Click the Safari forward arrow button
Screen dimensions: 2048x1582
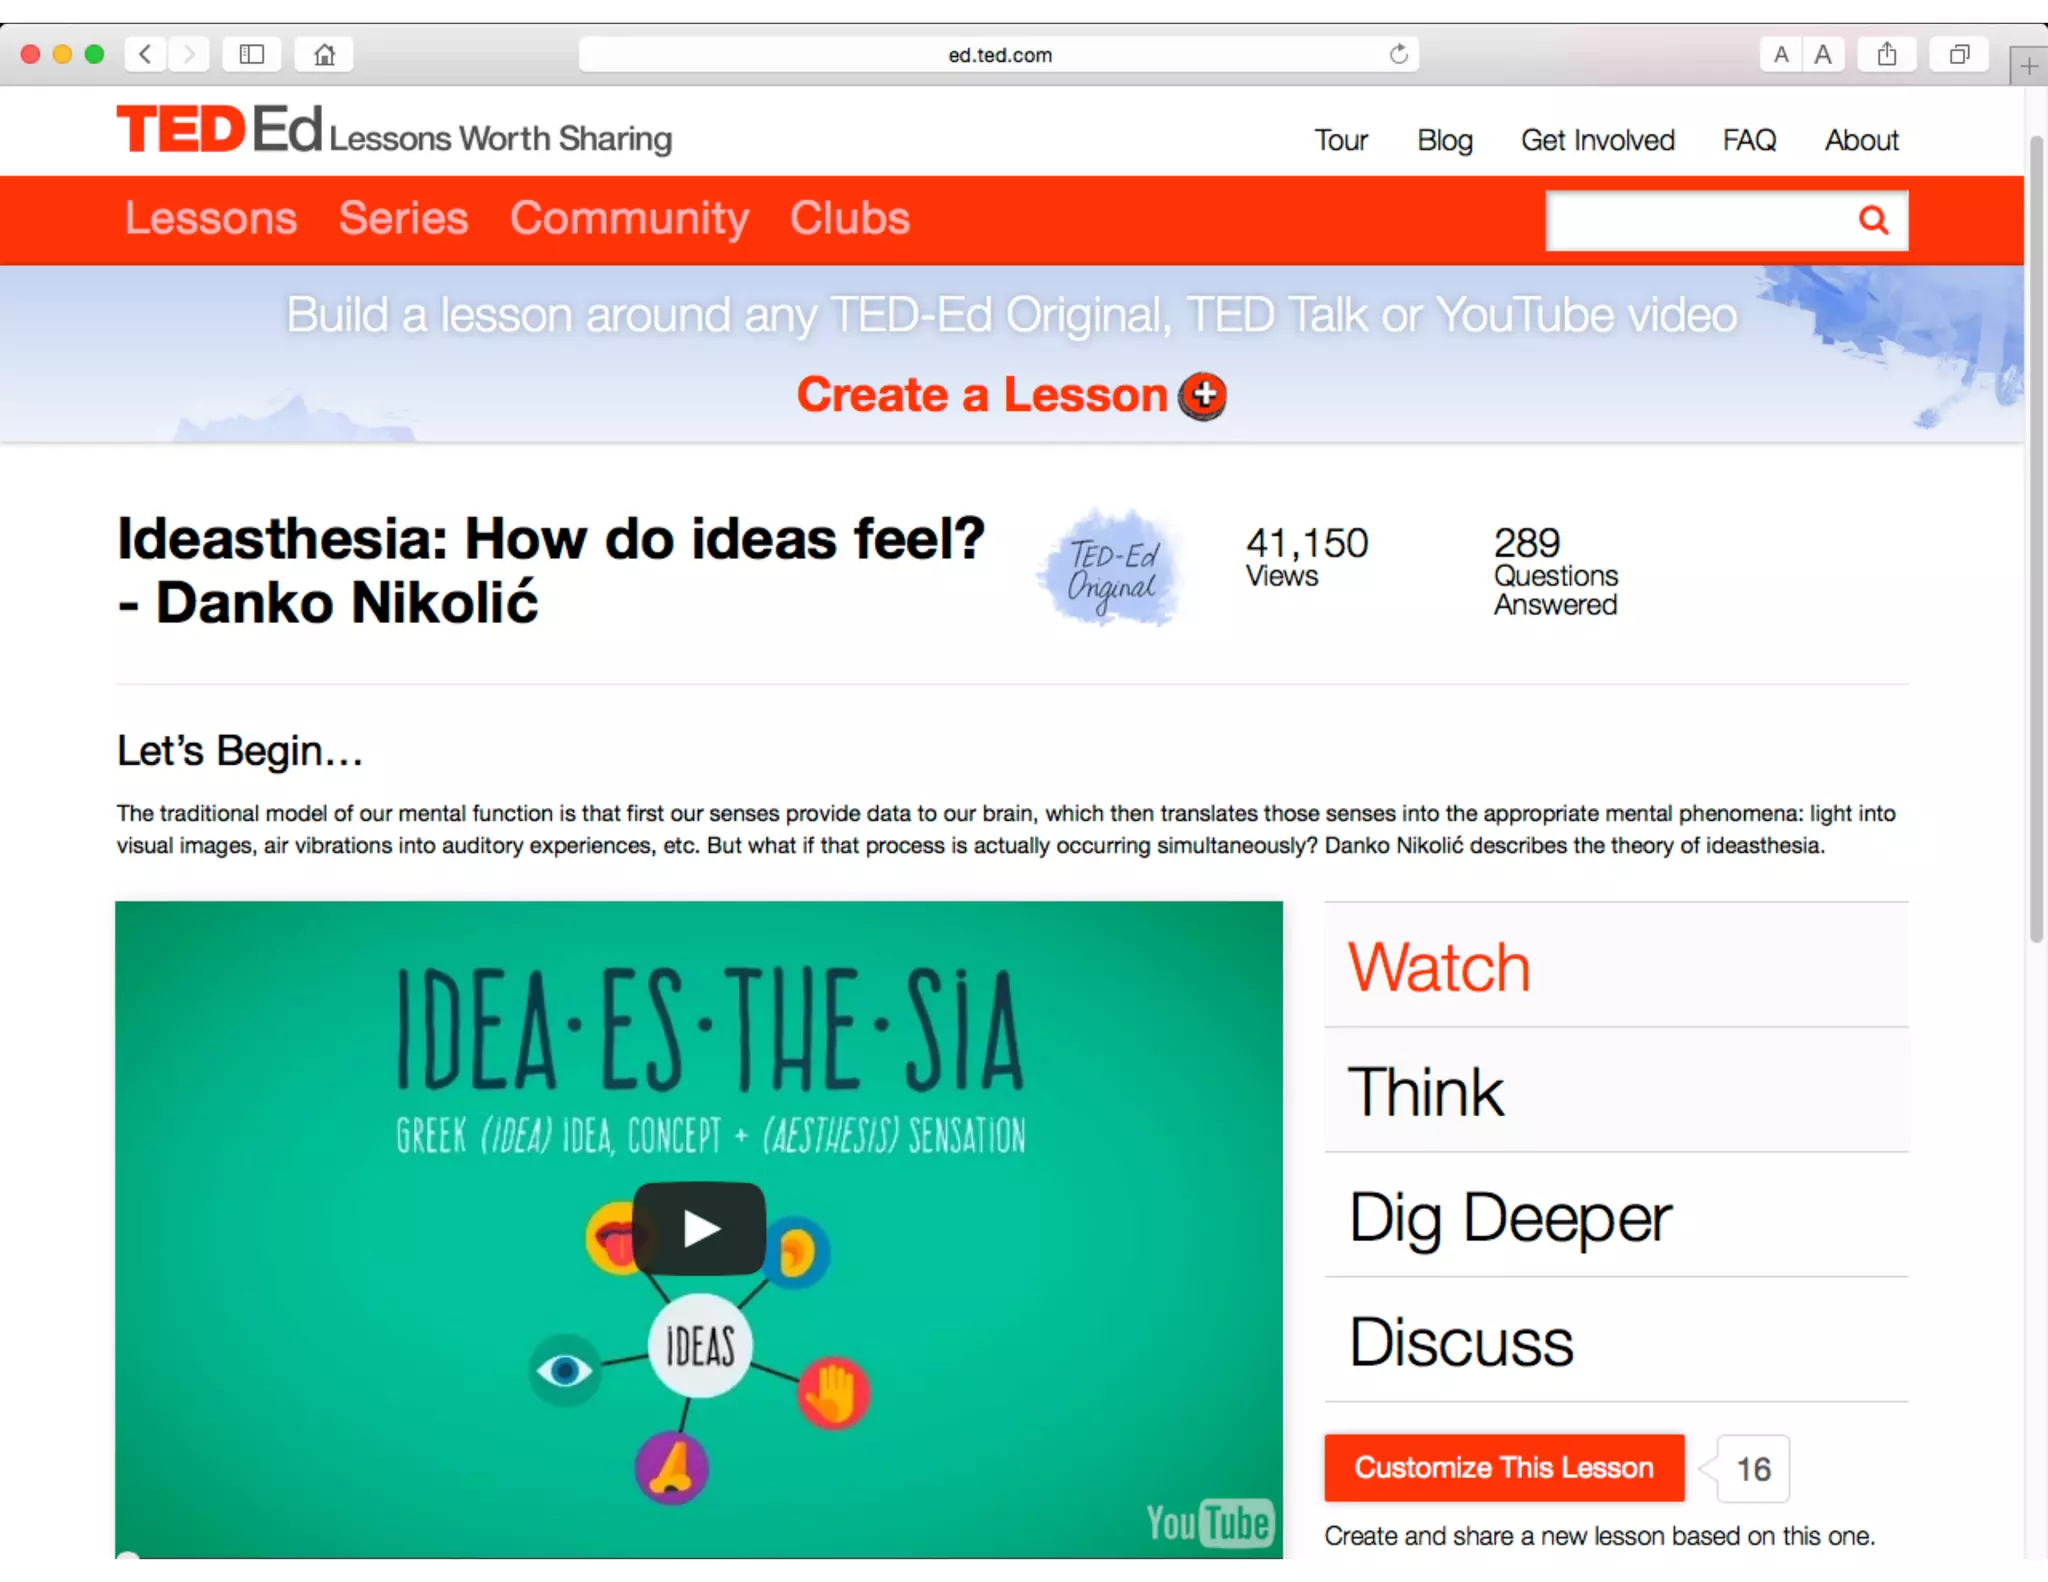pyautogui.click(x=189, y=54)
